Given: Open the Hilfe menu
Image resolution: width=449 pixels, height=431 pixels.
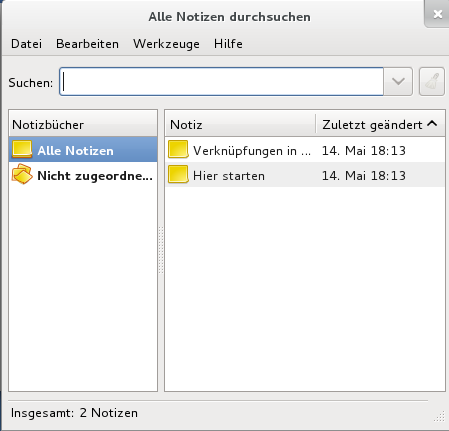Looking at the screenshot, I should [x=228, y=44].
